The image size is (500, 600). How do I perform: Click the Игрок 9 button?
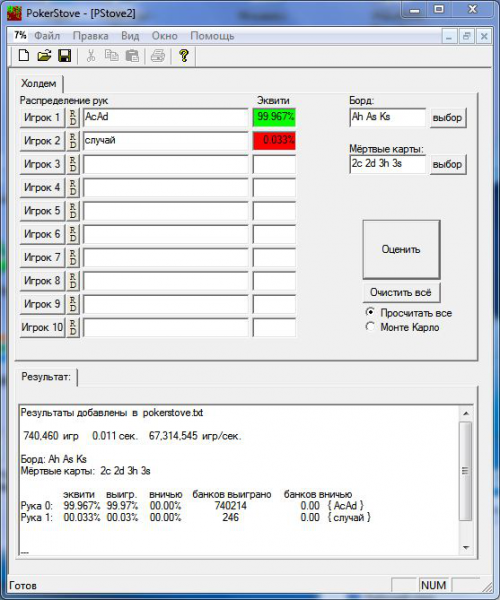tap(42, 304)
